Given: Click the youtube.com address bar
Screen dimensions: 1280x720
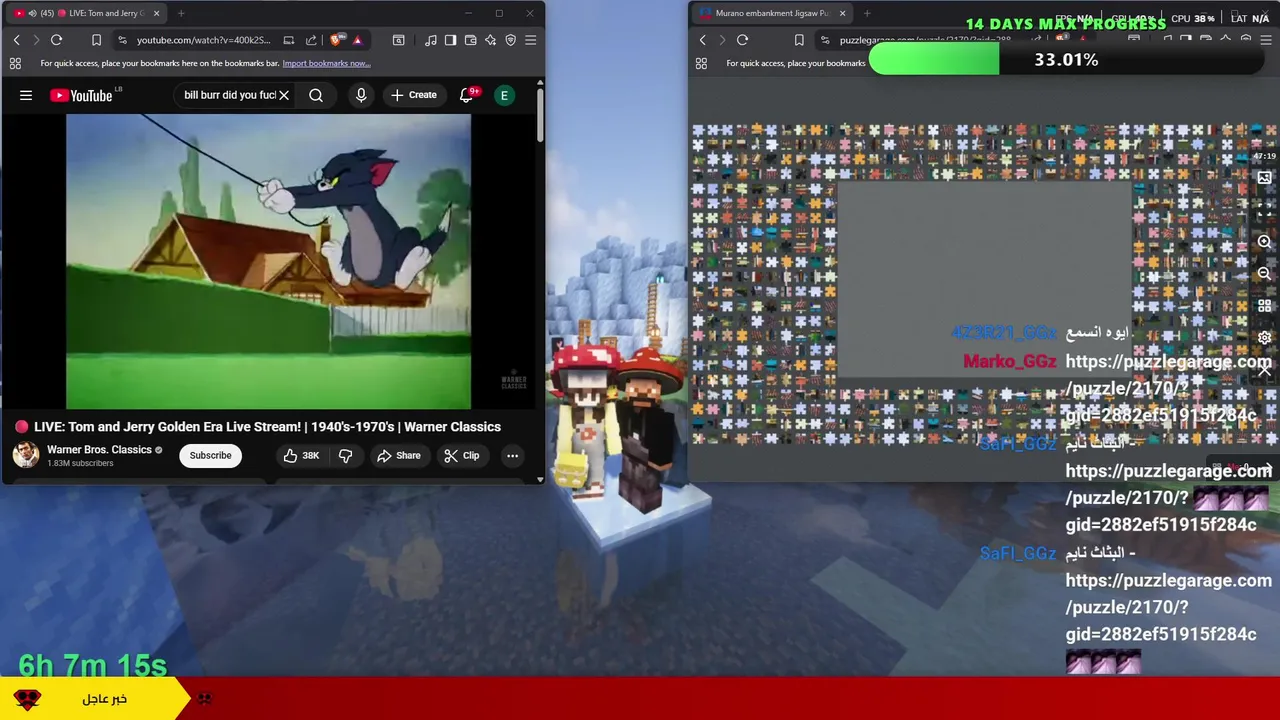Looking at the screenshot, I should click(205, 40).
